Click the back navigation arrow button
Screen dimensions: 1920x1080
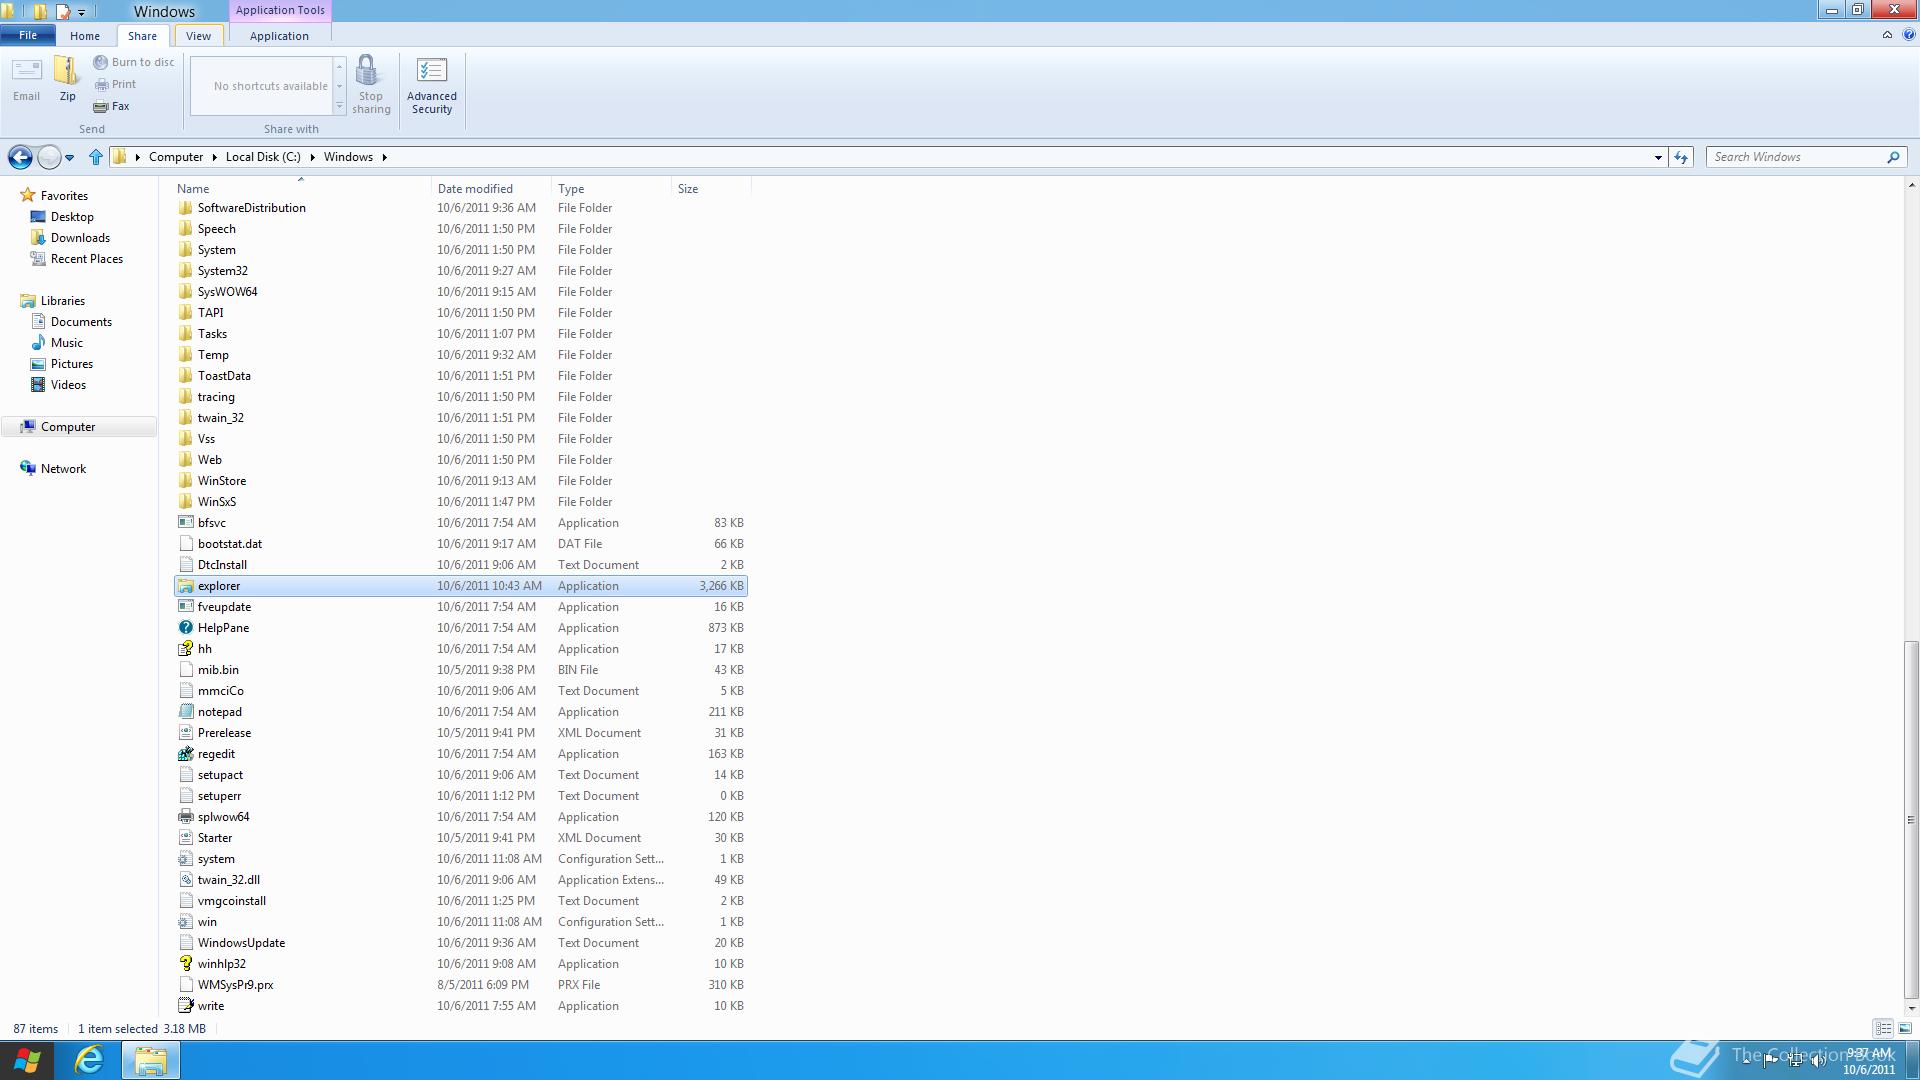coord(20,157)
